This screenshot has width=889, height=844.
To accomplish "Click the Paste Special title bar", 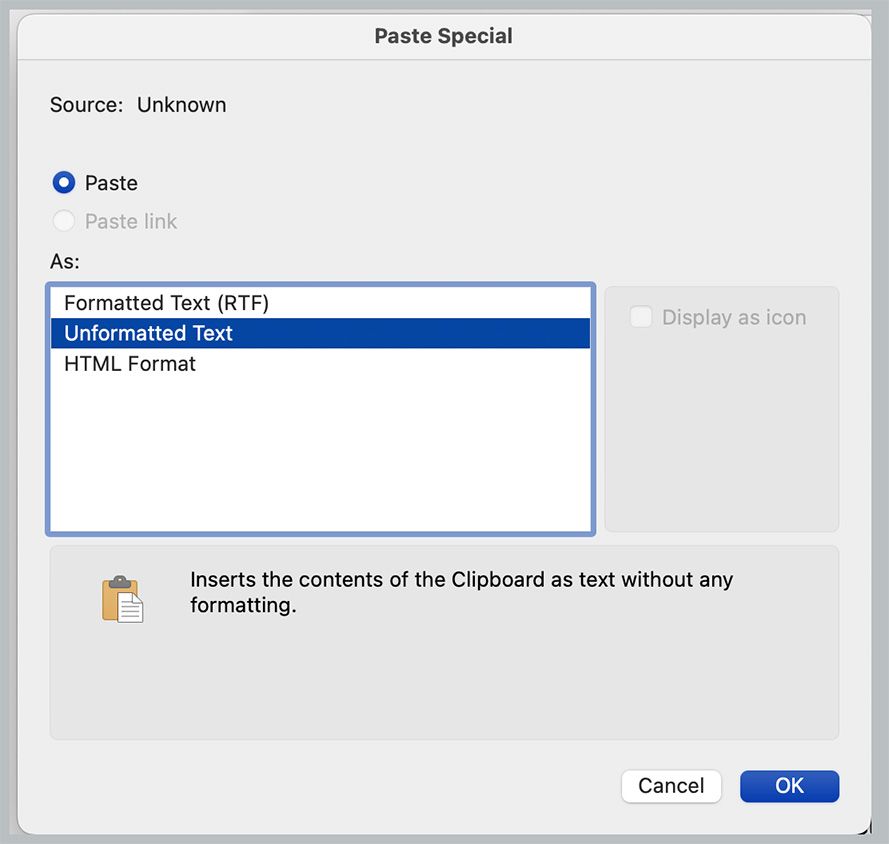I will [443, 35].
